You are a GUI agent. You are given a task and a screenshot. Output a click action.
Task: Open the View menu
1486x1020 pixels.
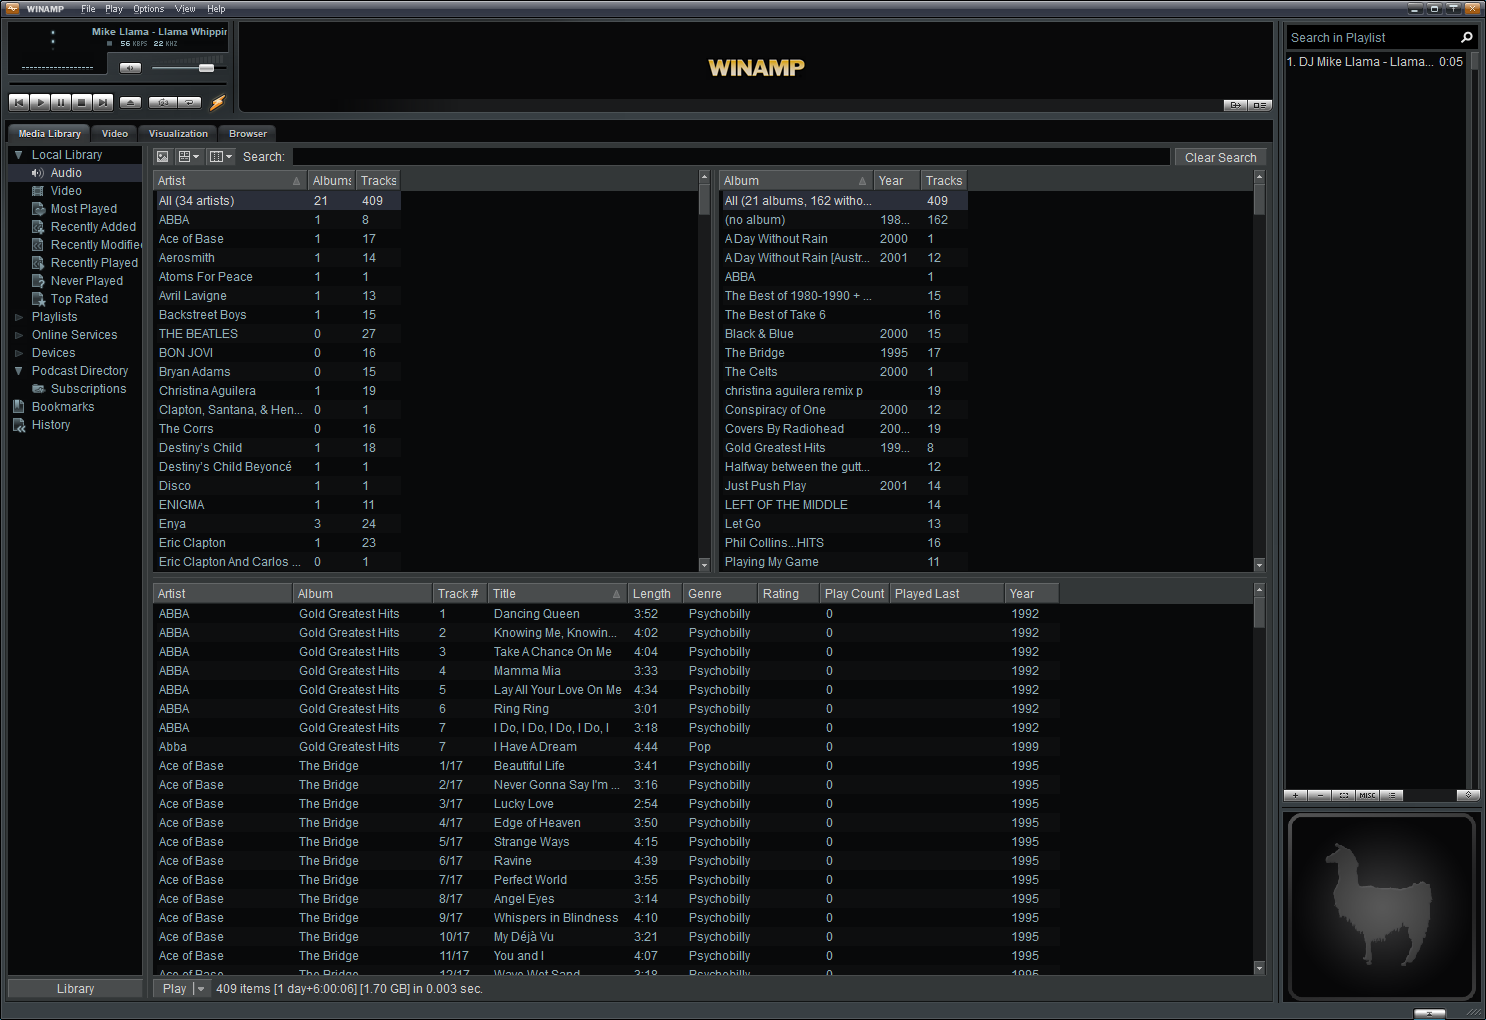(185, 9)
